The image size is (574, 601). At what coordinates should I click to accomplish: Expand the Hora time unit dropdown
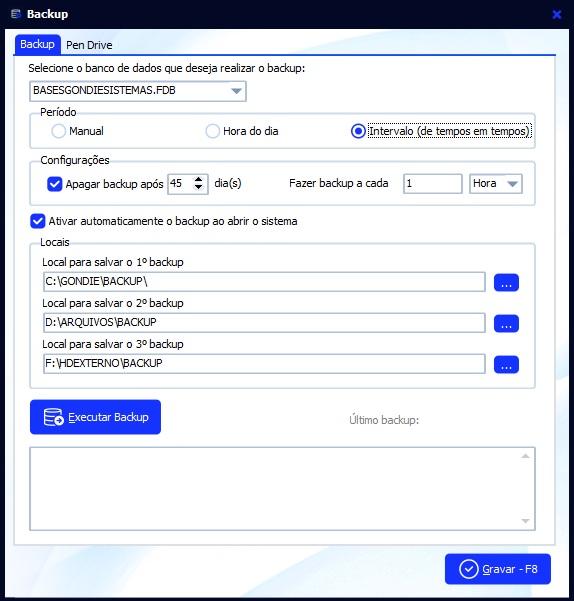coord(512,184)
